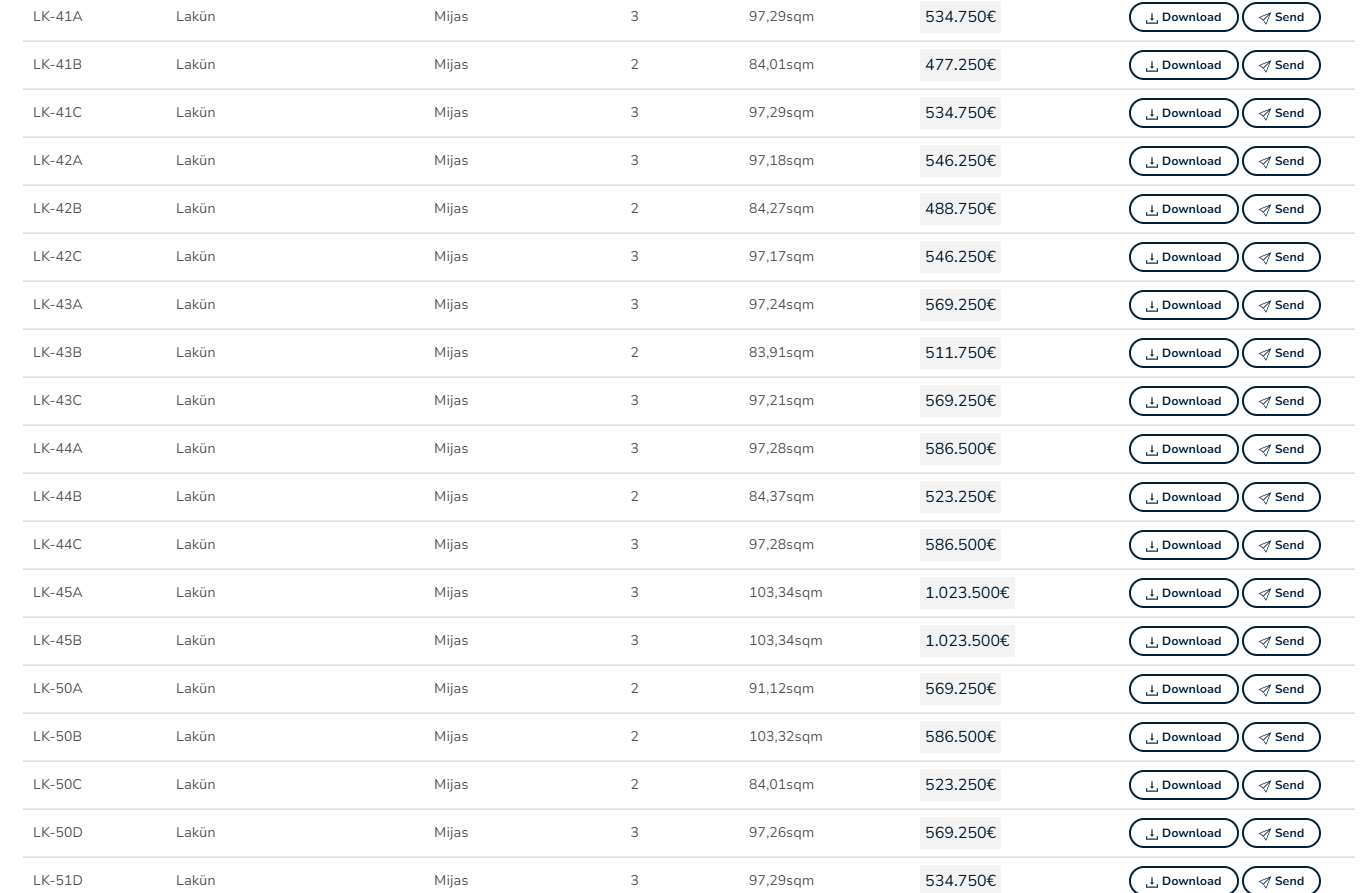Click the send icon in the LK-51D row
The image size is (1370, 893).
(x=1265, y=882)
